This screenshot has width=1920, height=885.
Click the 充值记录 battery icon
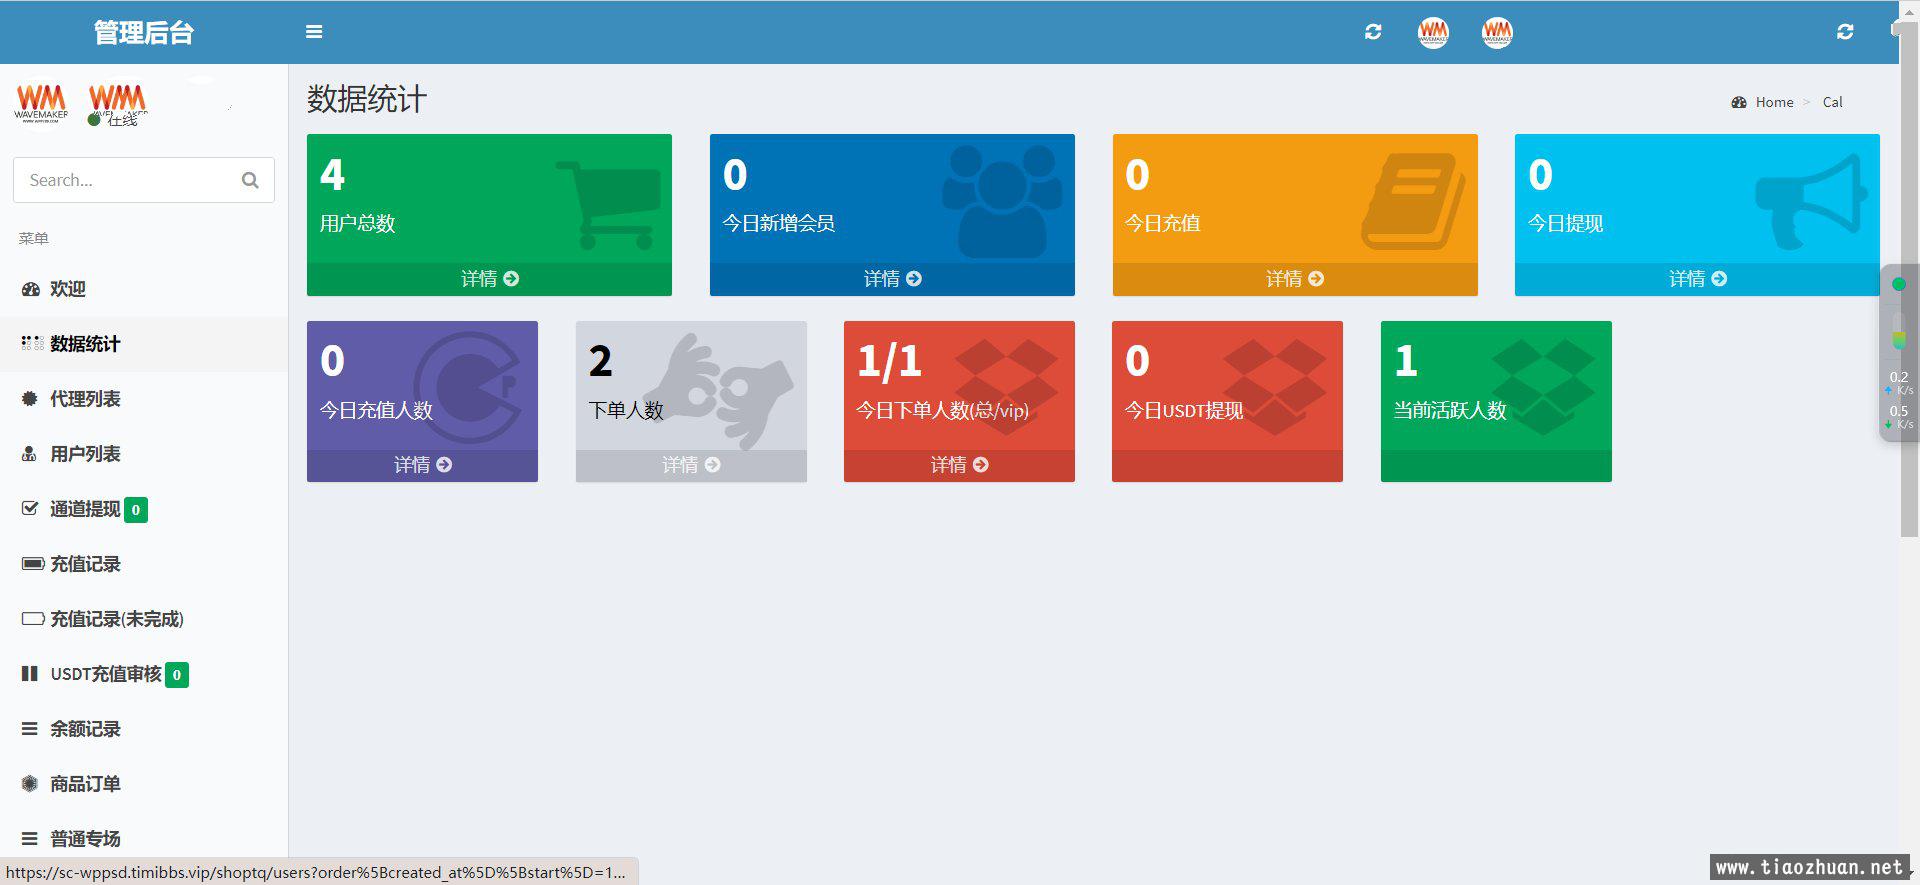pyautogui.click(x=33, y=564)
